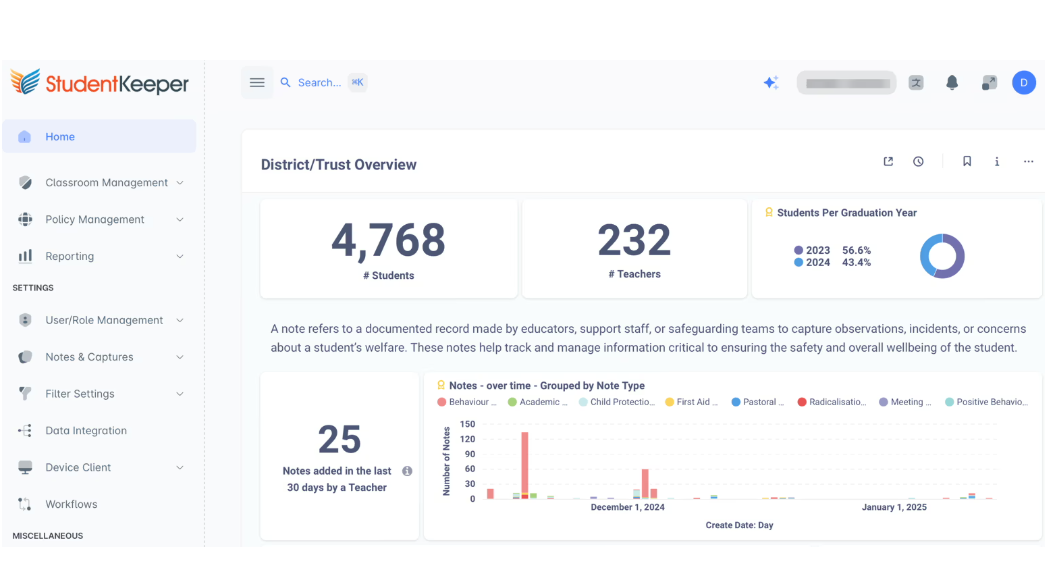Viewport: 1045px width, 587px height.
Task: Open the language translate icon
Action: (x=916, y=83)
